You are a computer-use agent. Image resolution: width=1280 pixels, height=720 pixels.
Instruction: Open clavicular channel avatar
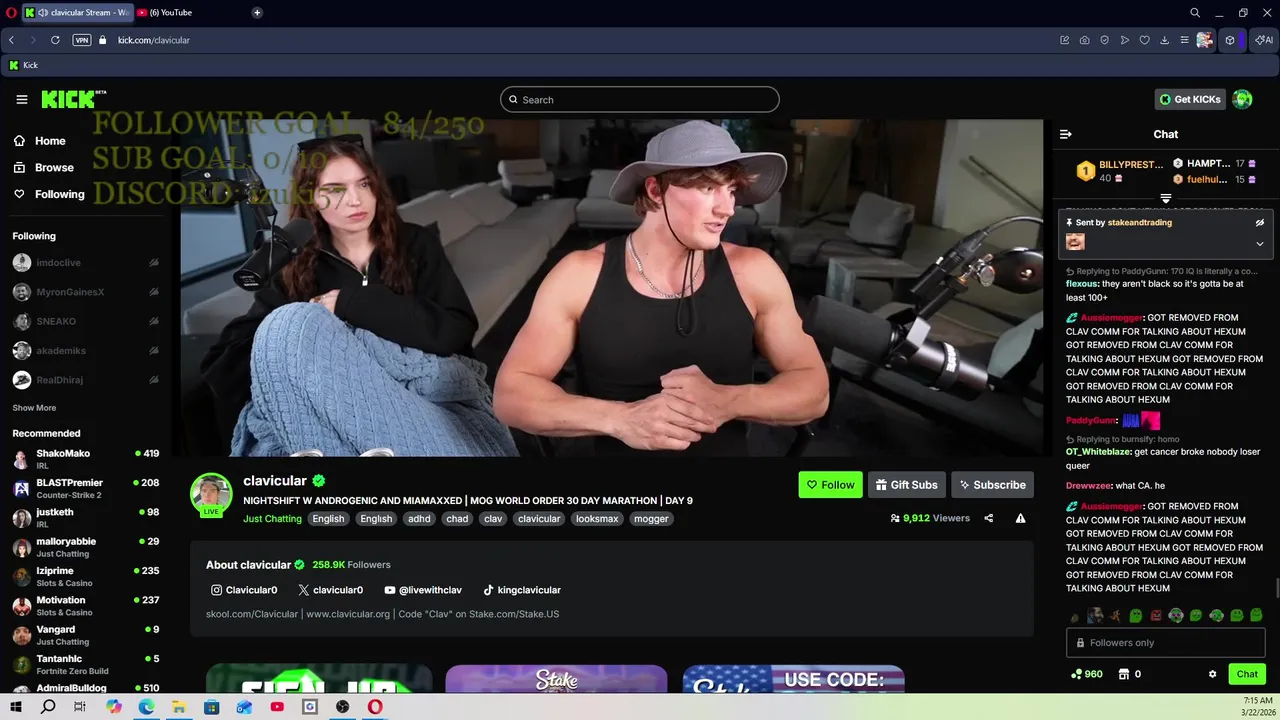point(211,494)
